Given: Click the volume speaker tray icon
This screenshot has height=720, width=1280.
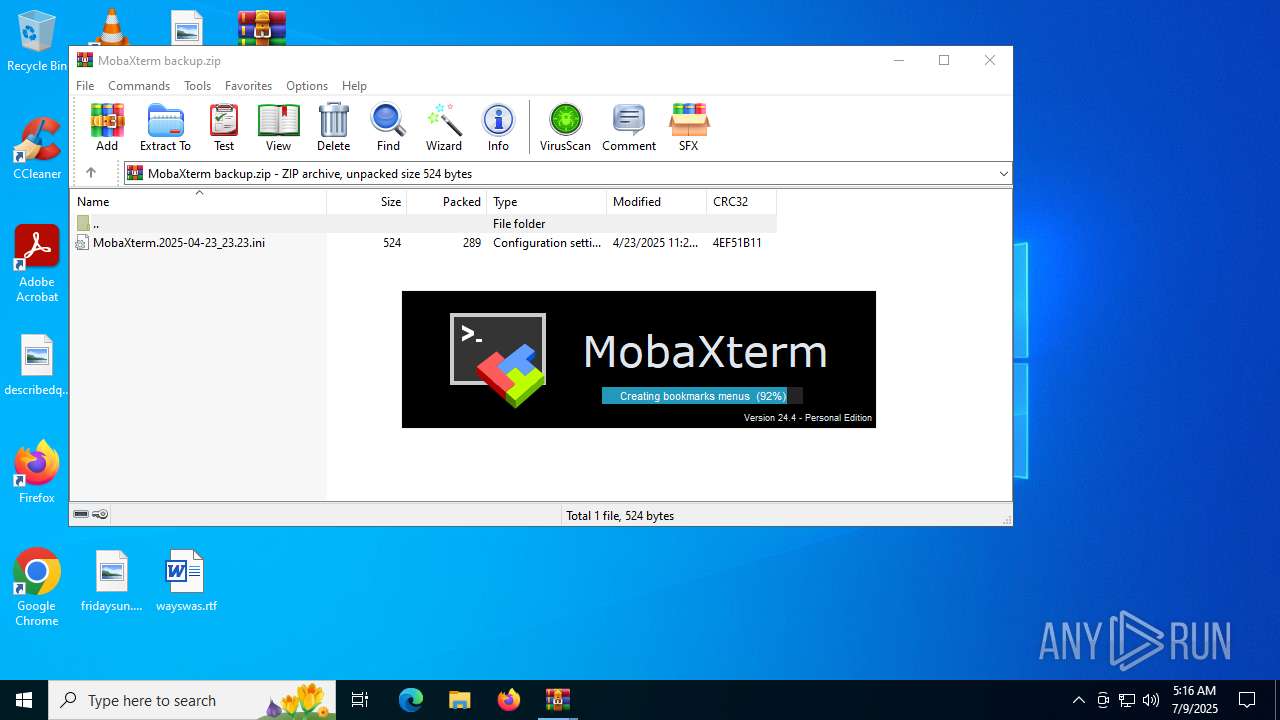Looking at the screenshot, I should pos(1151,700).
